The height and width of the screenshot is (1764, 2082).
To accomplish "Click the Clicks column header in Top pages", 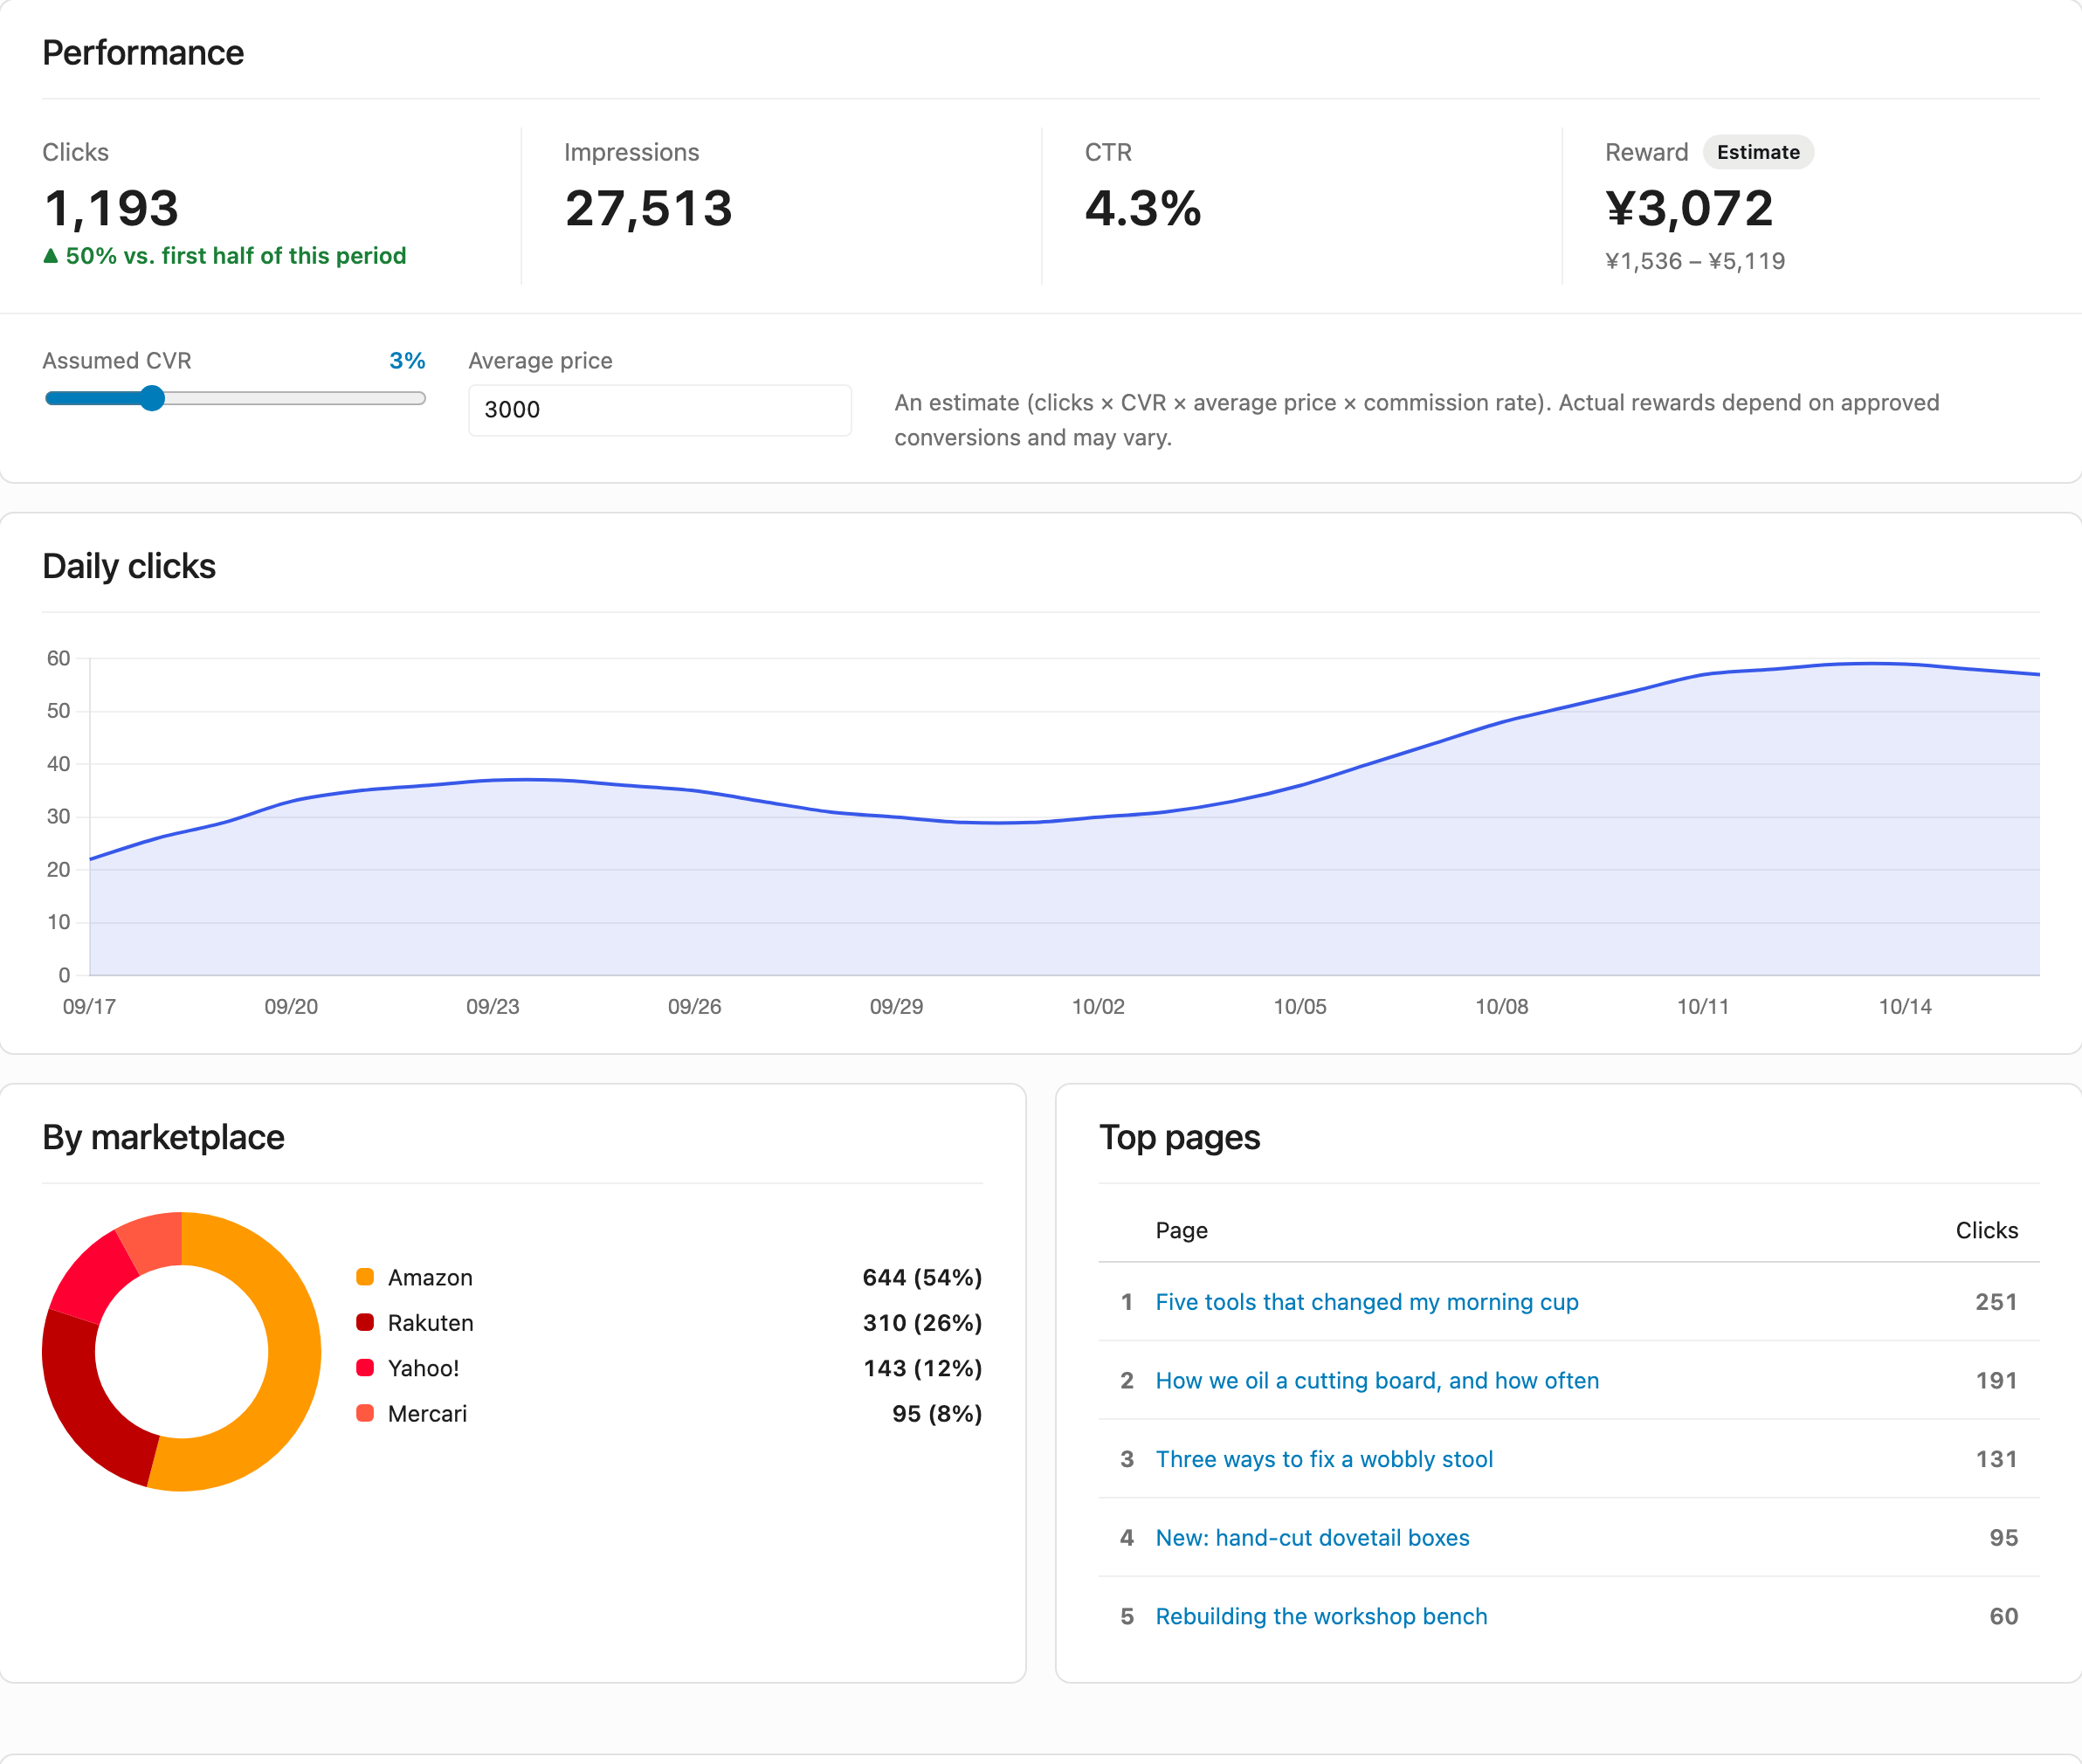I will (x=1986, y=1231).
